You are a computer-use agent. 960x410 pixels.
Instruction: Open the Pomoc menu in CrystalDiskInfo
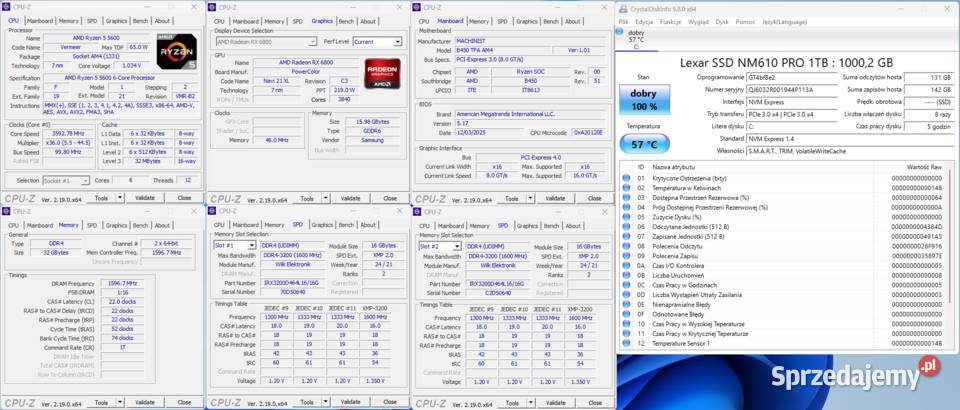[745, 21]
